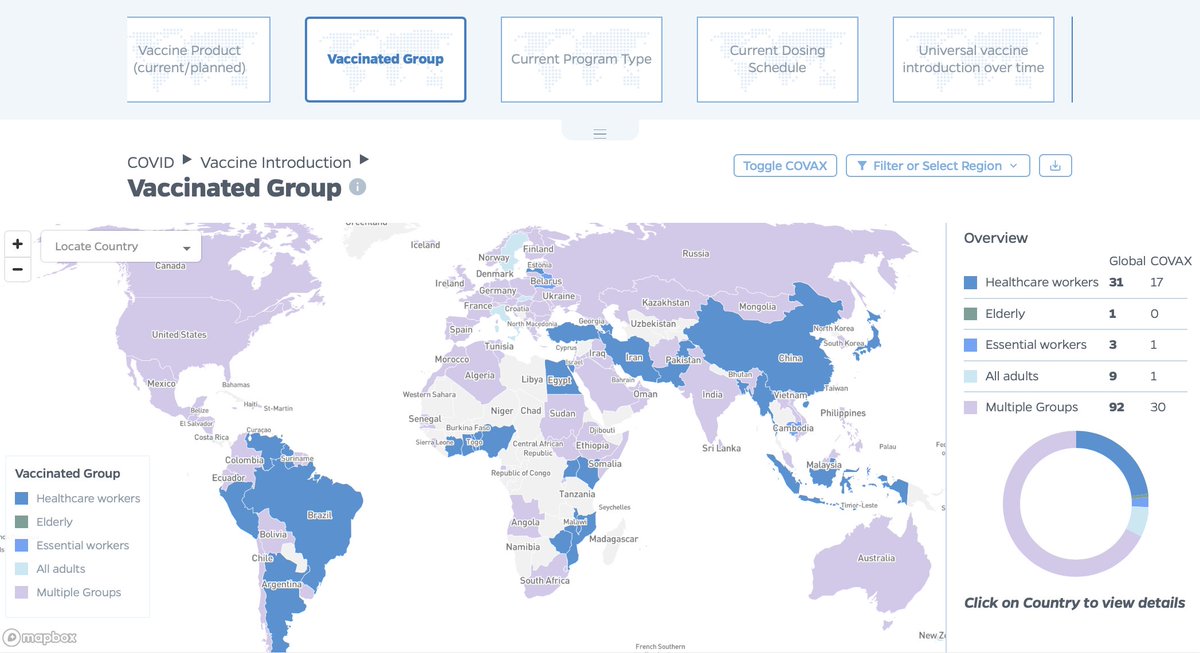1200x653 pixels.
Task: Click Australia on the map
Action: 875,558
